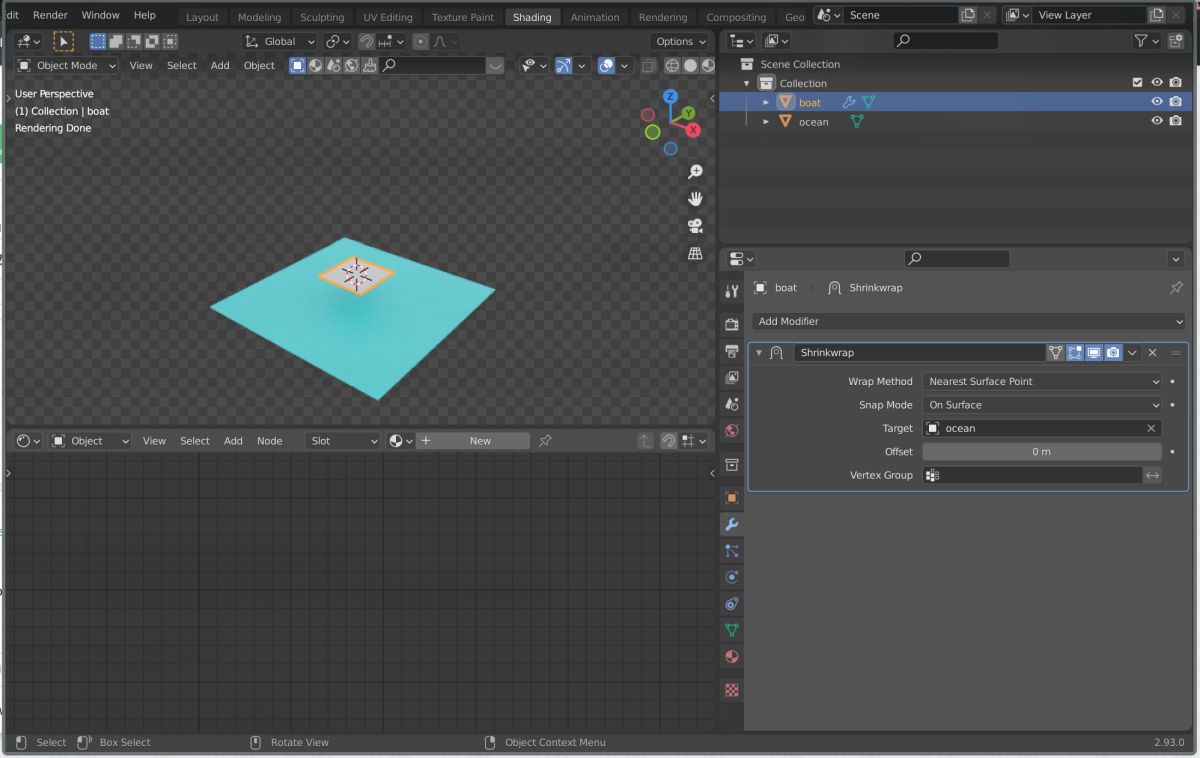This screenshot has height=758, width=1200.
Task: Open Global transform orientation dropdown
Action: pyautogui.click(x=279, y=41)
